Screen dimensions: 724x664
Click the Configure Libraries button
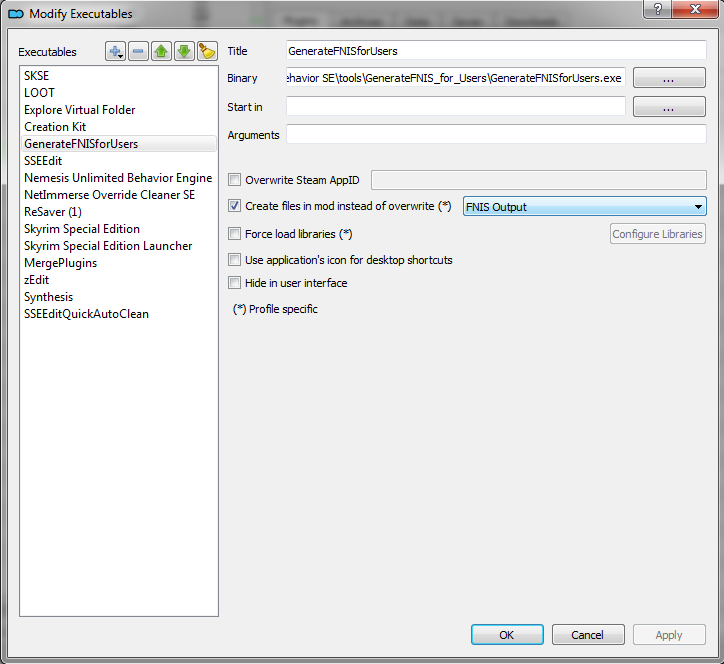658,234
